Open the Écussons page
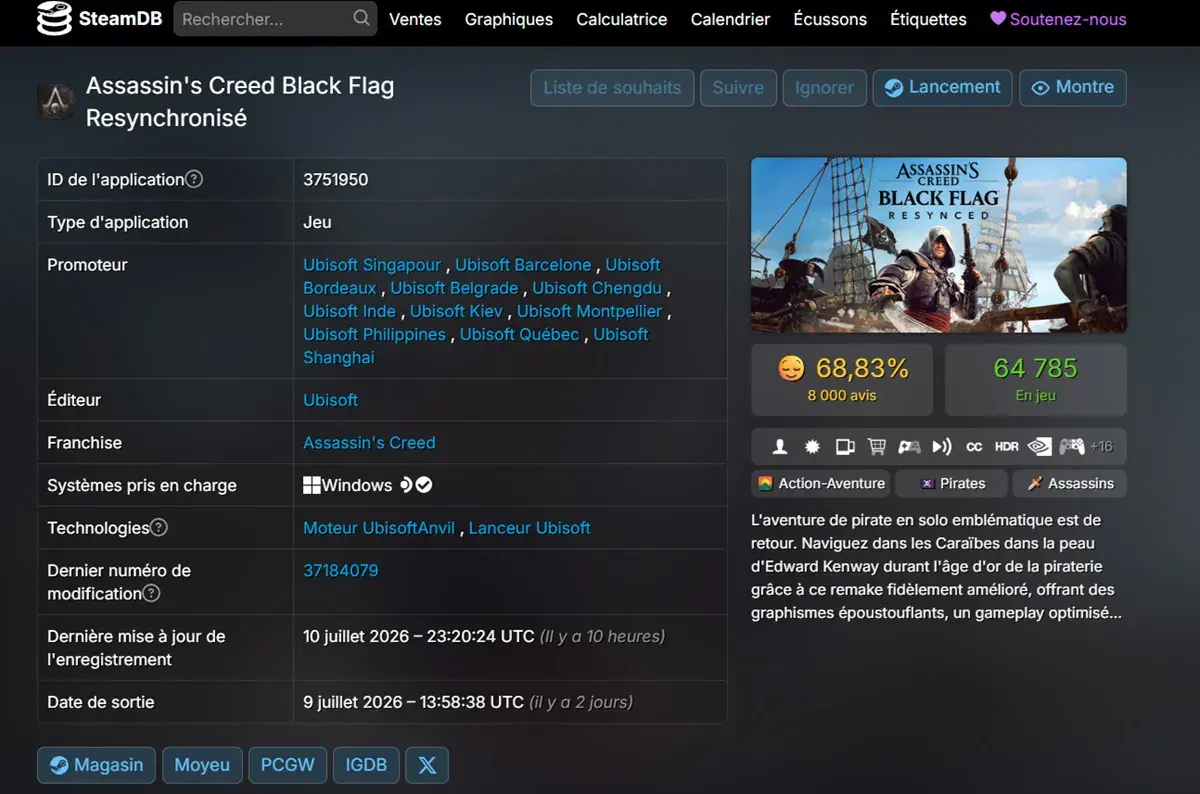 830,19
